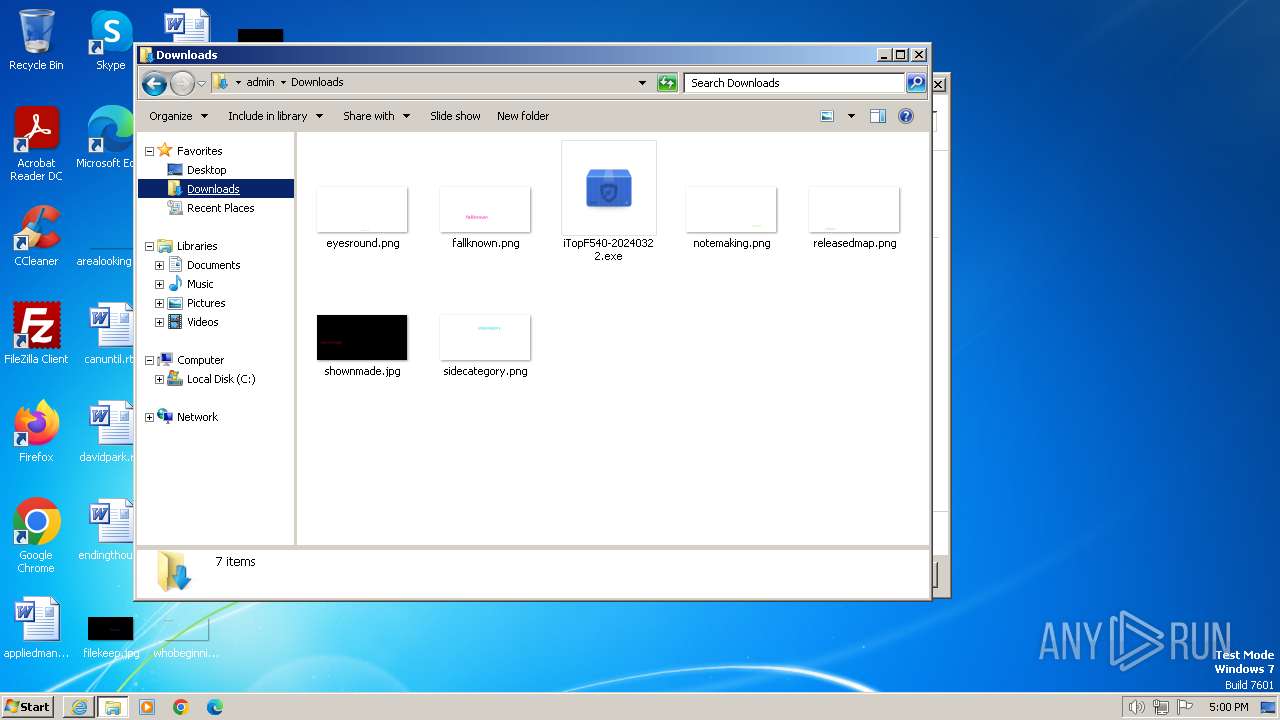Select Downloads in the navigation pane
This screenshot has width=1280, height=720.
coord(213,189)
